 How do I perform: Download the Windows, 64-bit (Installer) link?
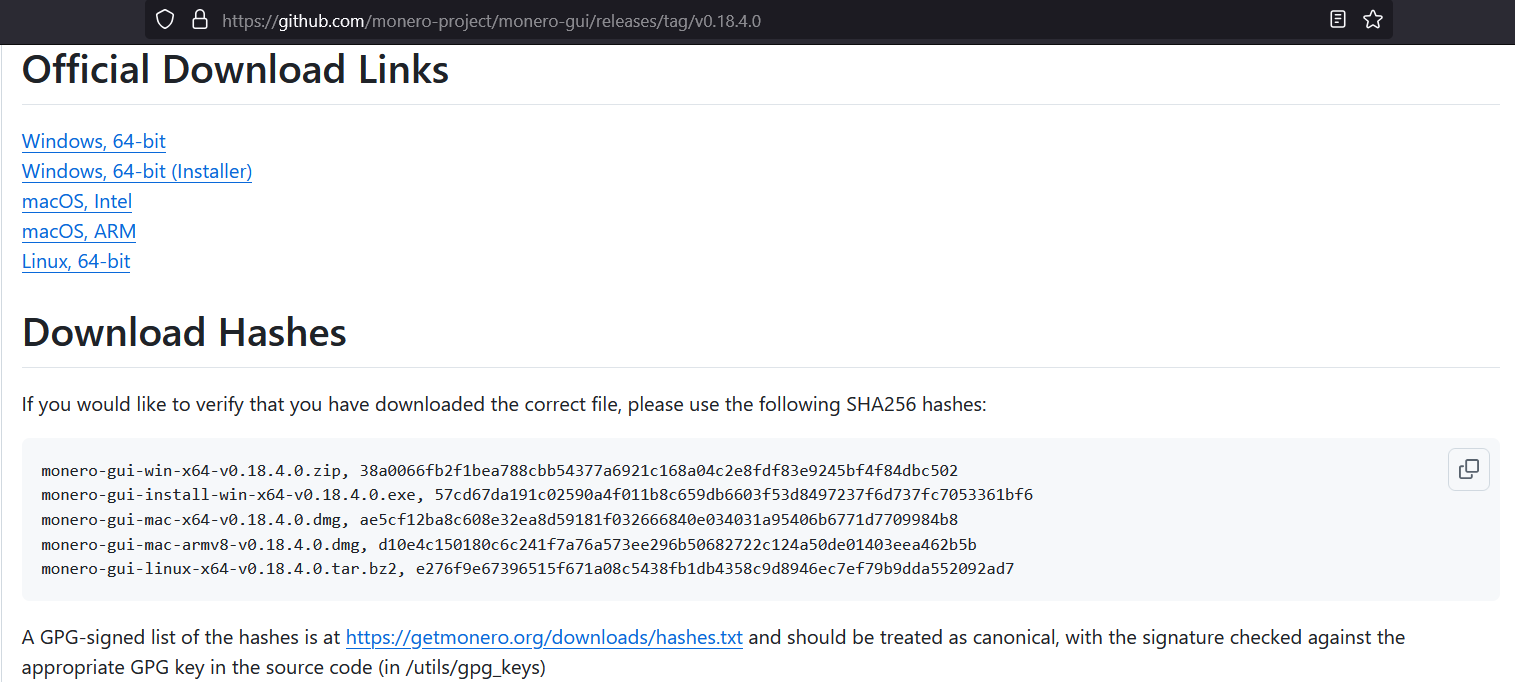pyautogui.click(x=137, y=171)
